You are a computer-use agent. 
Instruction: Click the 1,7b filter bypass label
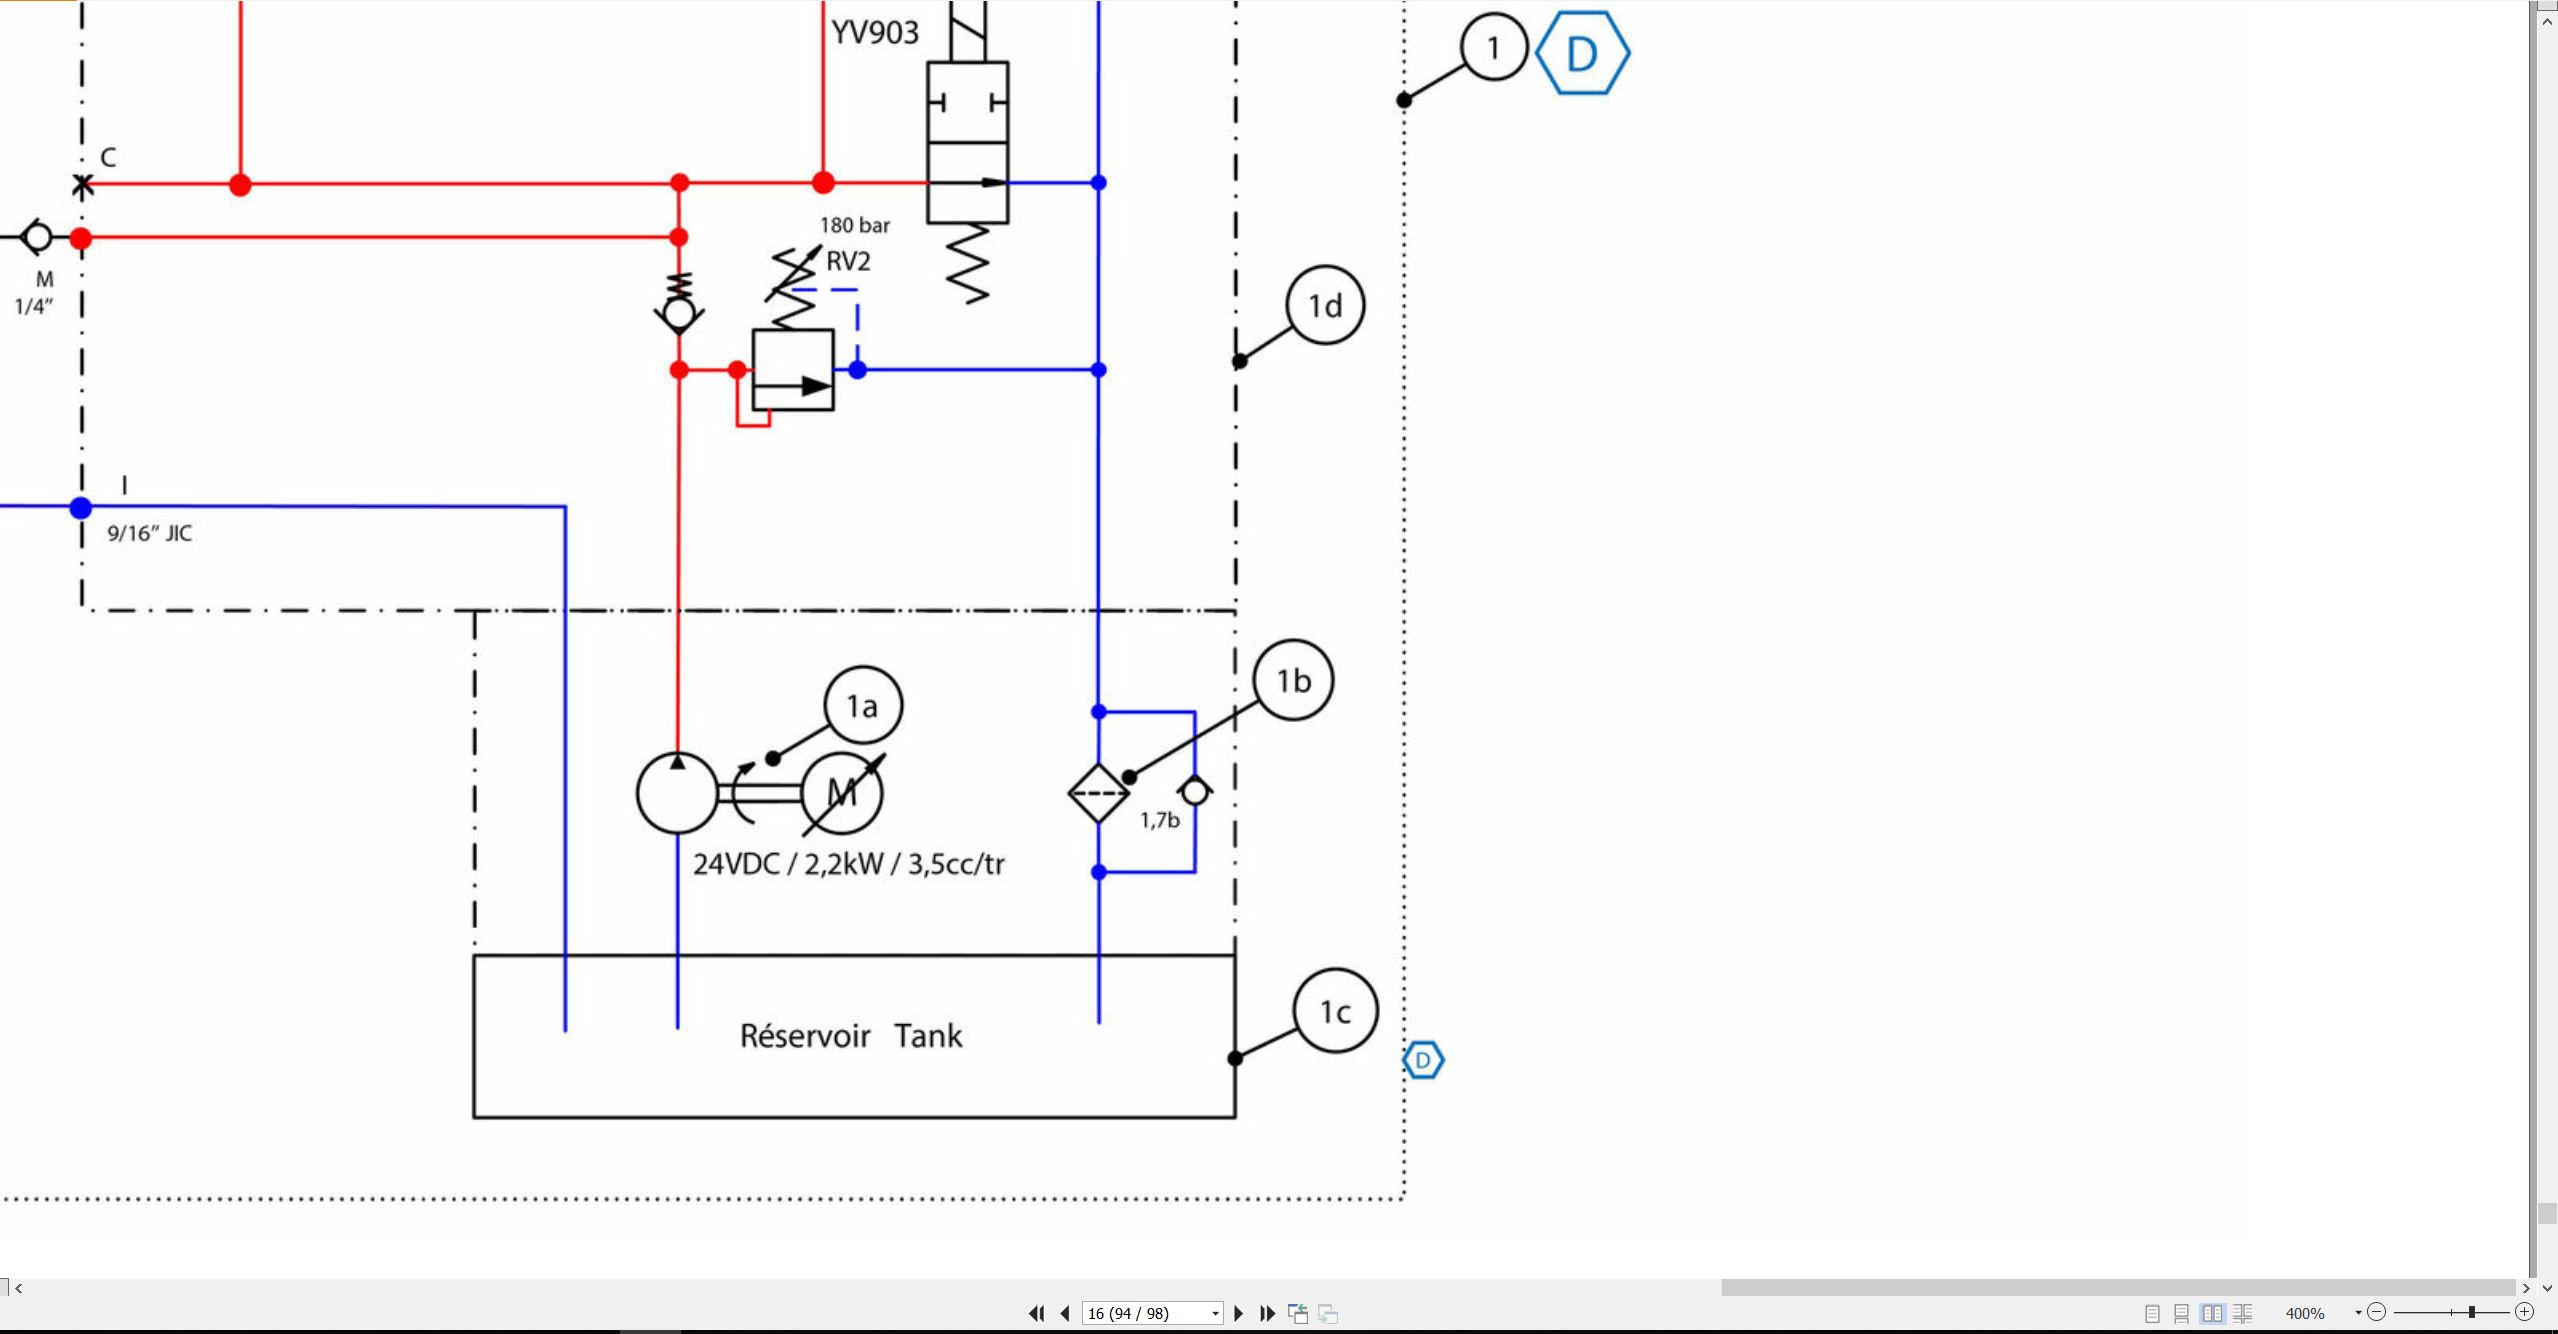[1160, 820]
